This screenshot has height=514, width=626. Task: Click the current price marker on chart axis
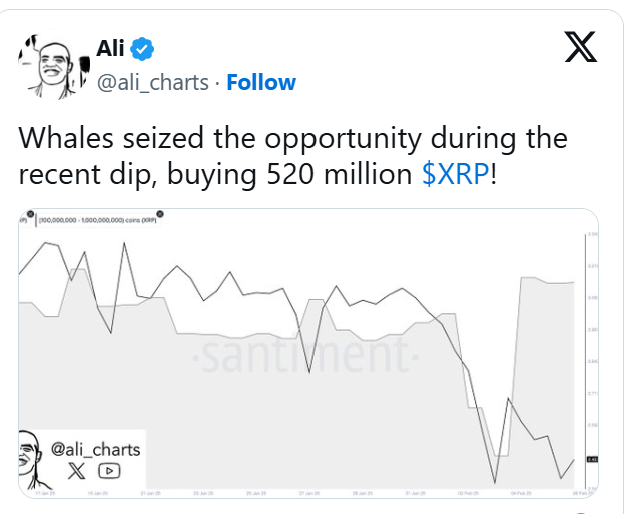591,459
